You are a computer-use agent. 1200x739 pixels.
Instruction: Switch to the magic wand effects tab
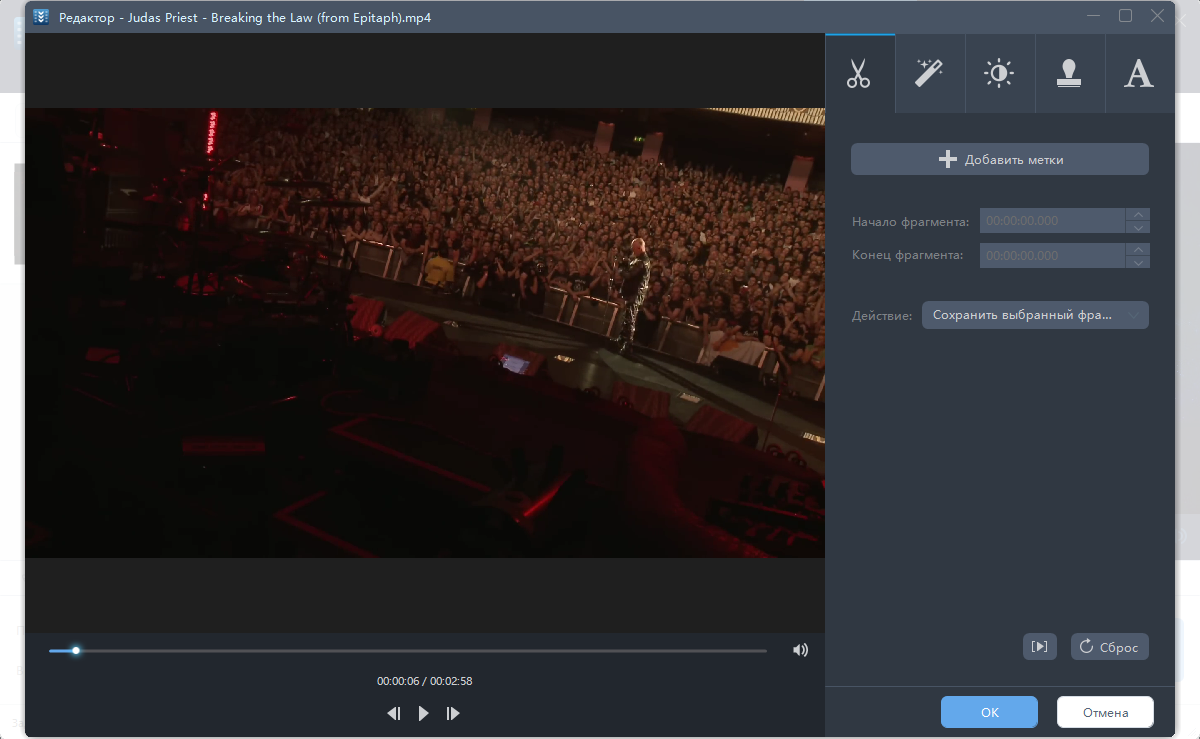tap(930, 74)
